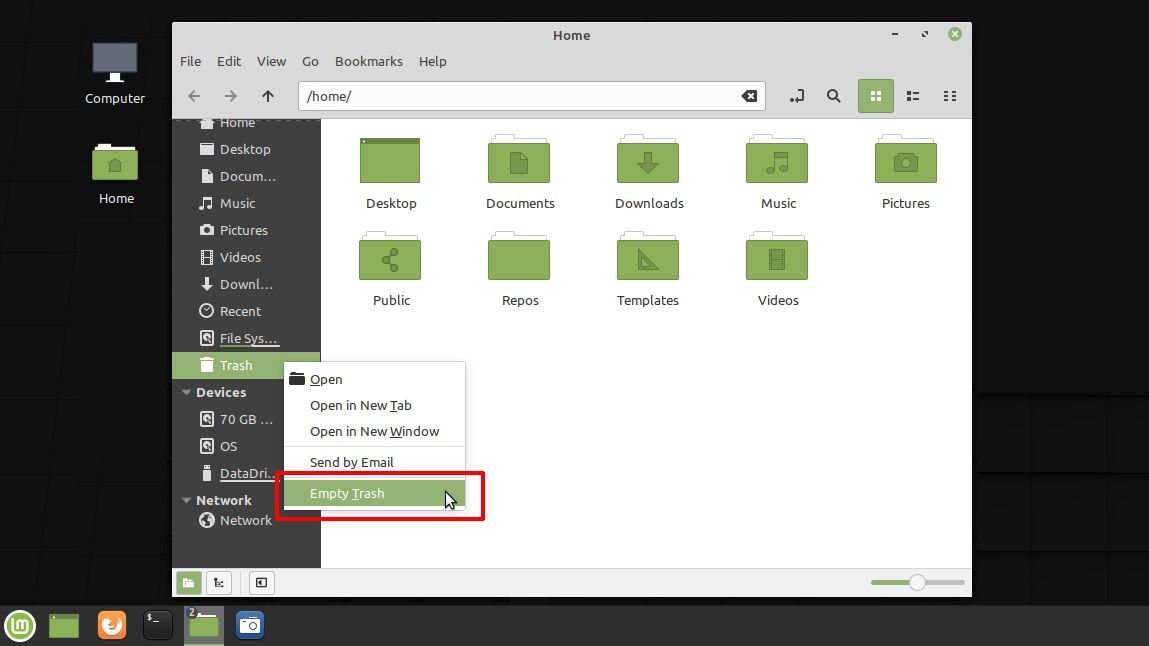Adjust the zoom level slider
The image size is (1149, 646).
point(917,582)
